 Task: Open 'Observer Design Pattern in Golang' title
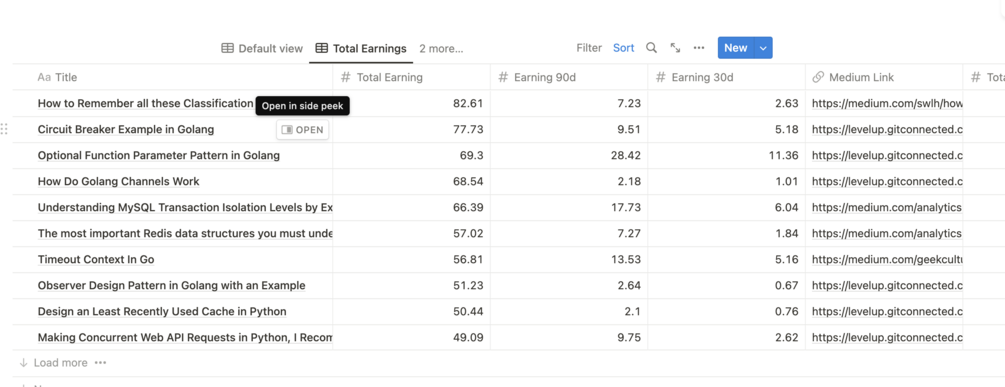coord(172,285)
